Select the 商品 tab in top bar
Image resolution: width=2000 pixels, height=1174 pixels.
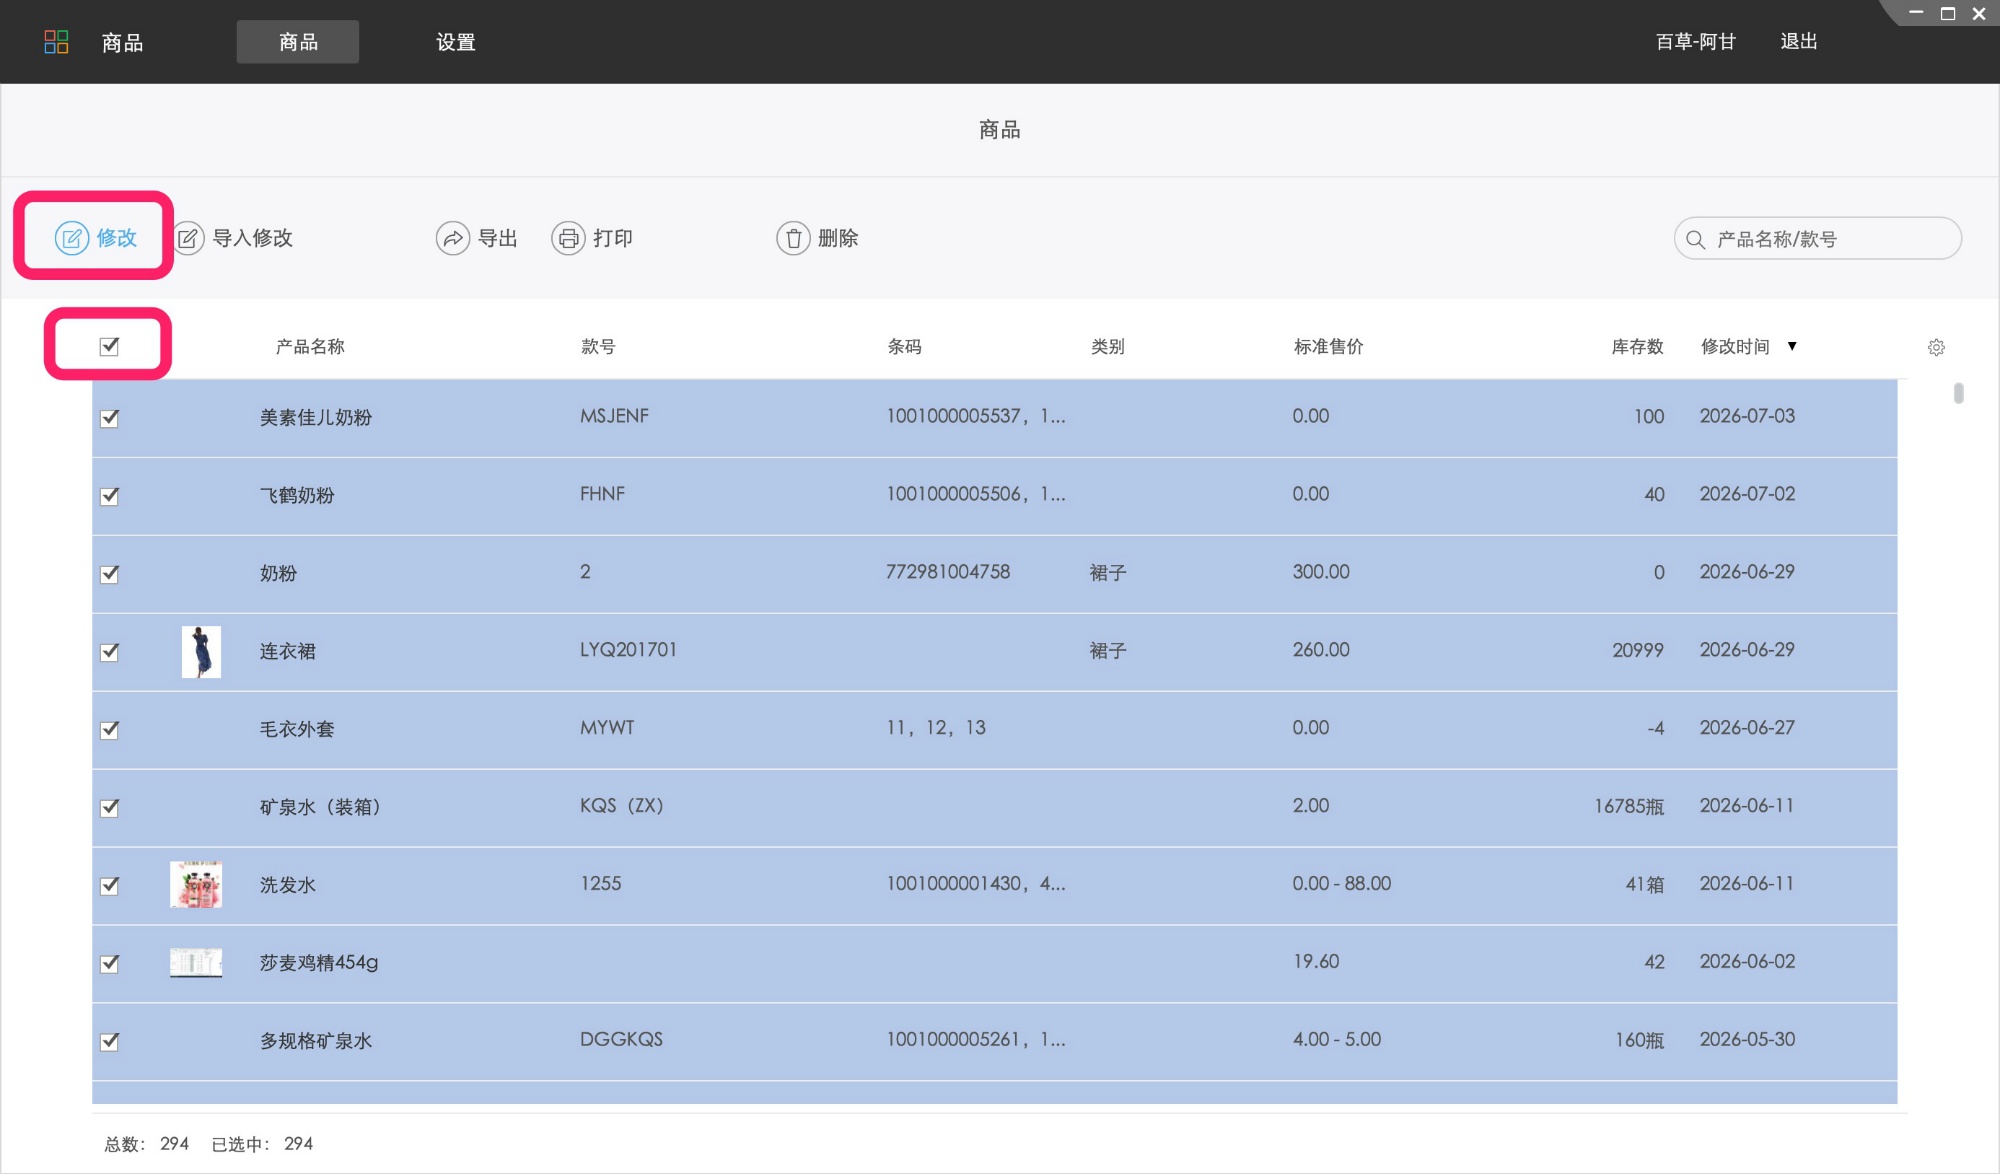click(298, 42)
